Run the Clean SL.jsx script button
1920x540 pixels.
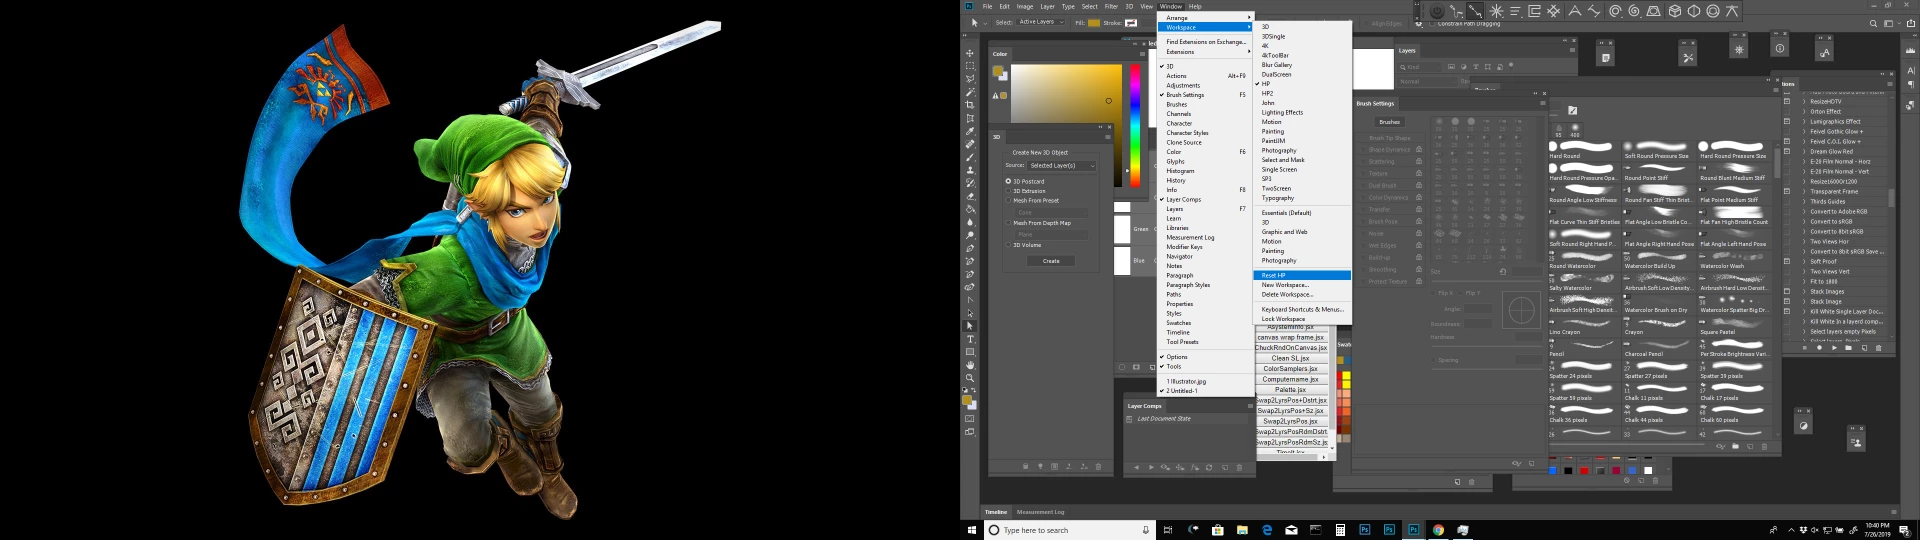tap(1291, 358)
